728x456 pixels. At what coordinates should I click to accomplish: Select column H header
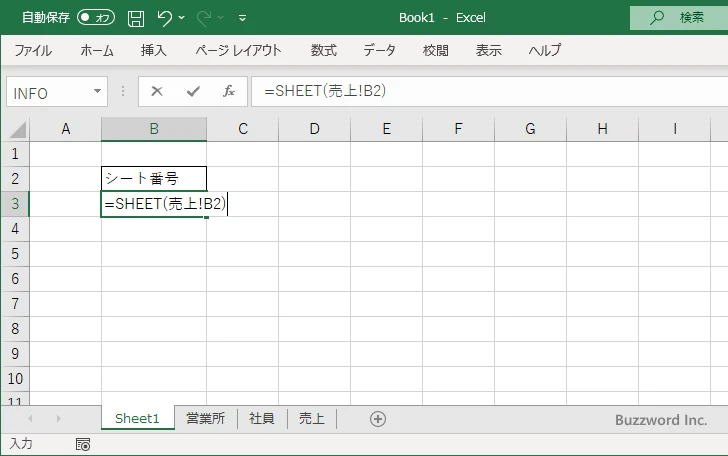[x=602, y=129]
